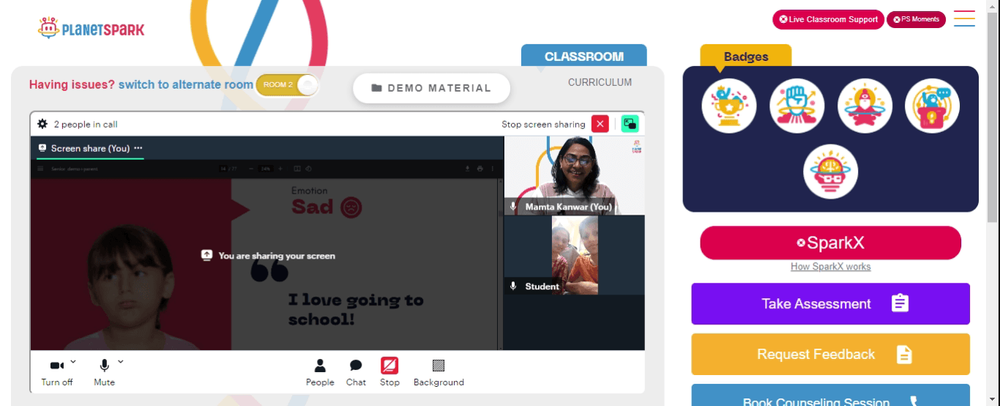The width and height of the screenshot is (1000, 406).
Task: Open the DEMO MATERIAL folder button
Action: pyautogui.click(x=432, y=88)
